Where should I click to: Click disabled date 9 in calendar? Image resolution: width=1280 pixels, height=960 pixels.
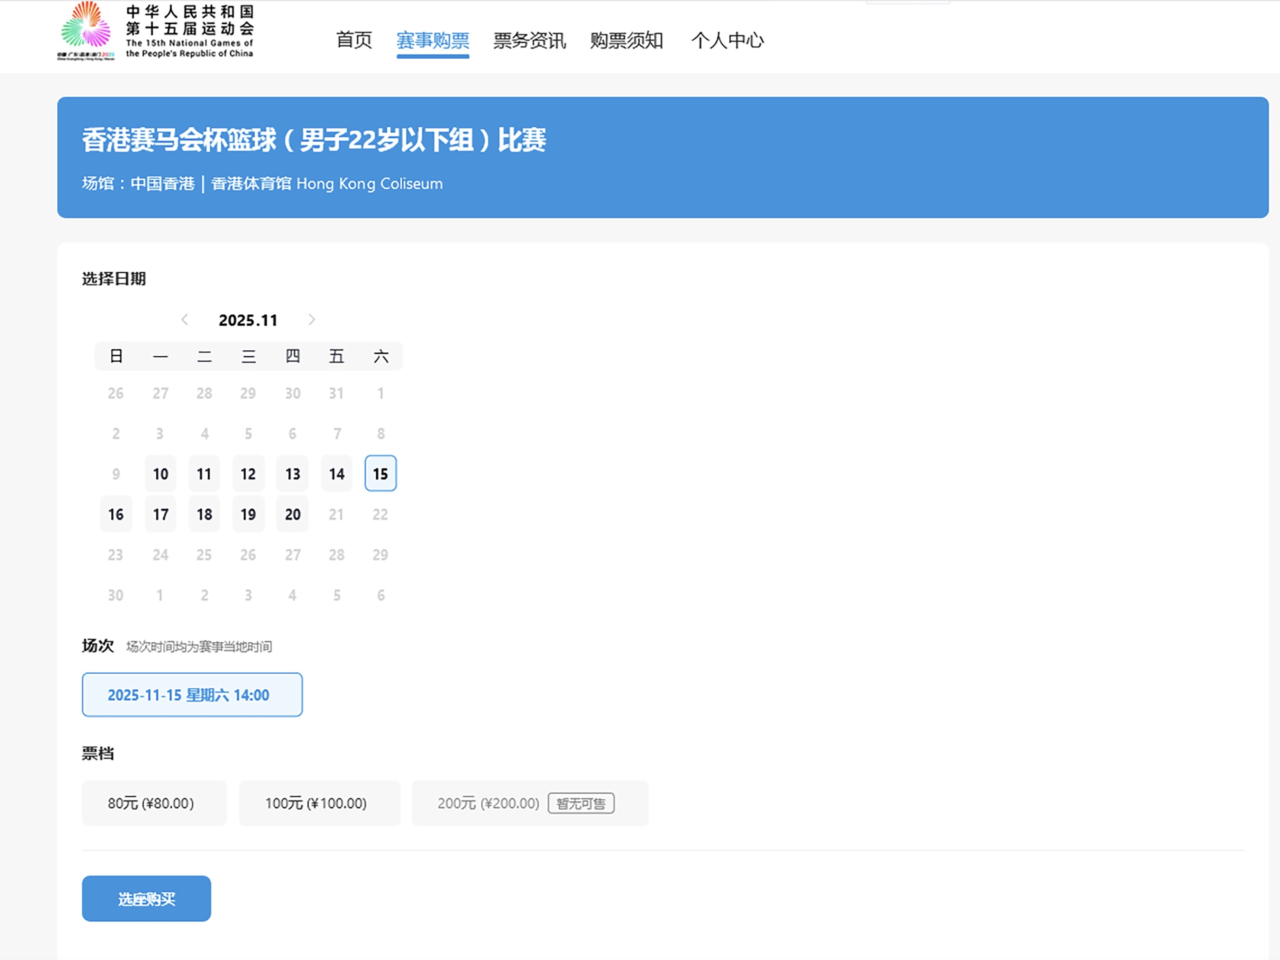coord(116,474)
